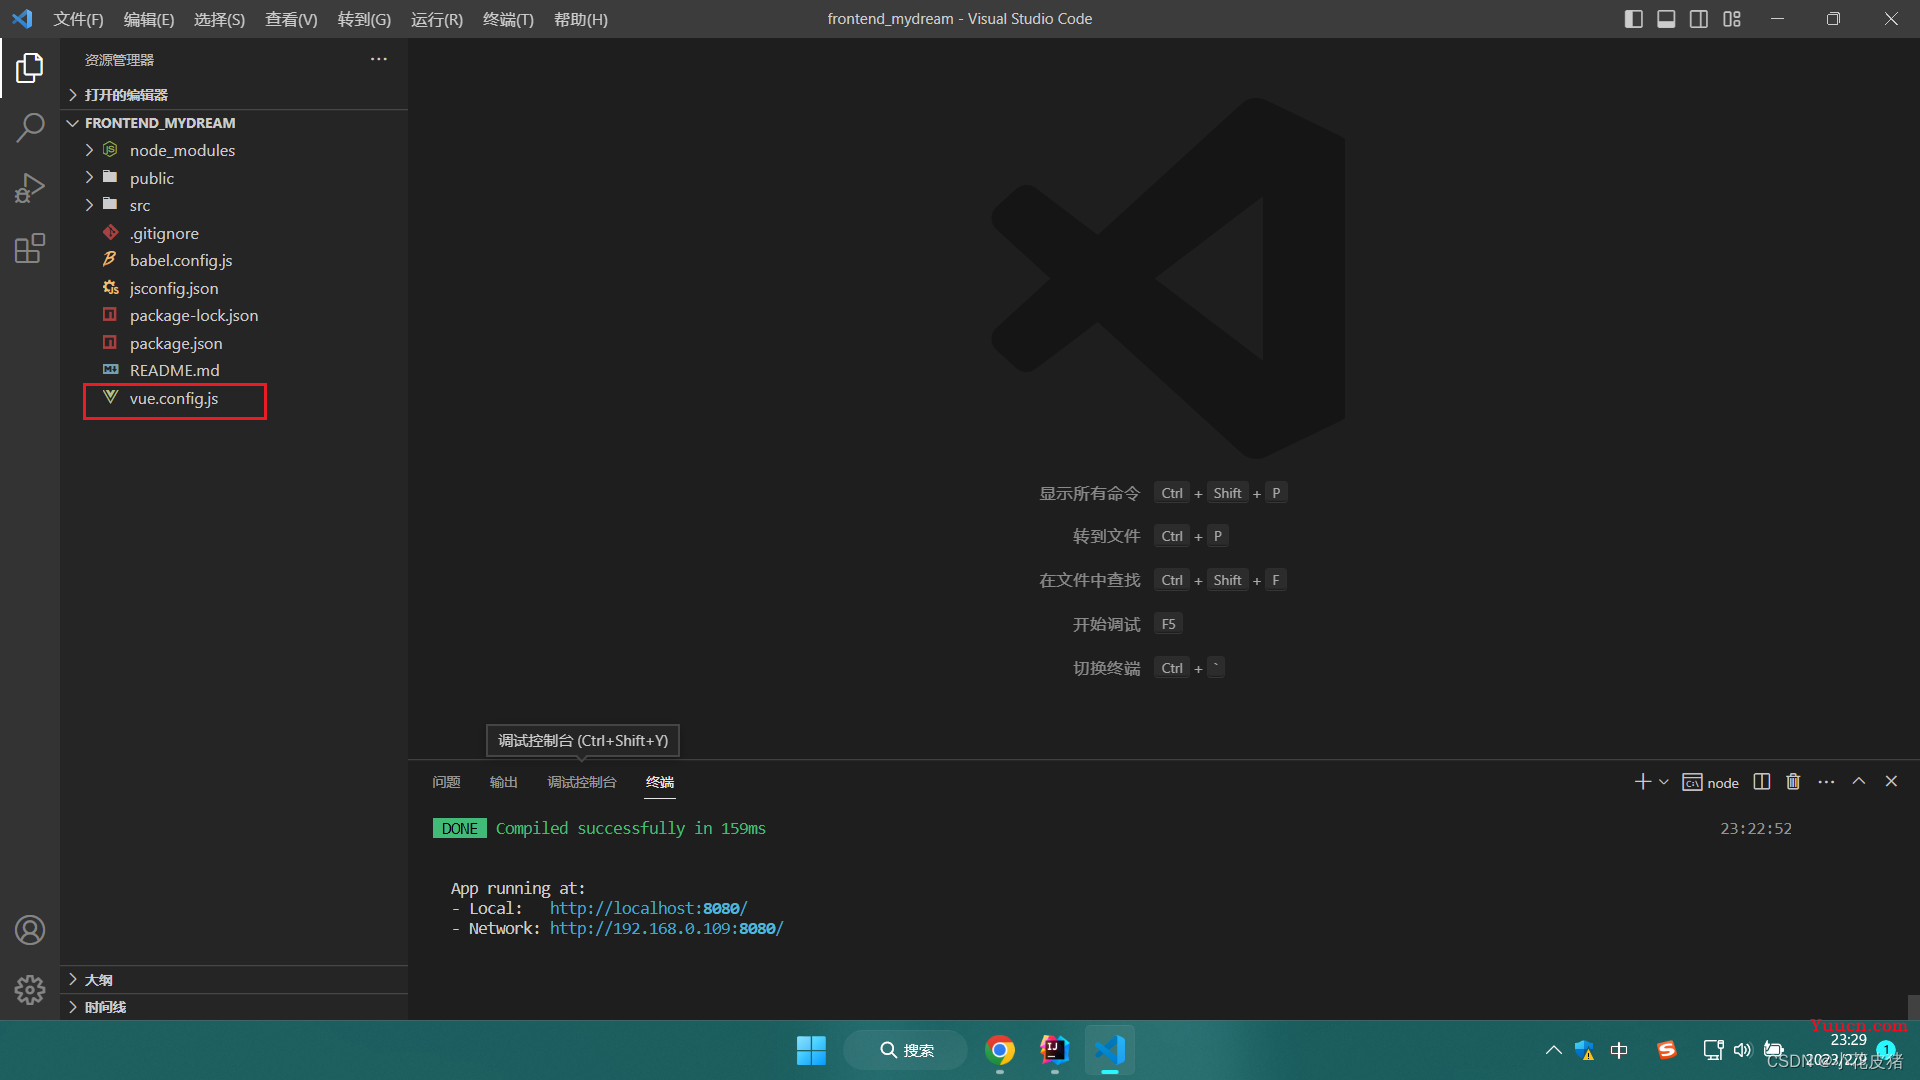The width and height of the screenshot is (1920, 1080).
Task: Split the terminal pane
Action: click(x=1762, y=782)
